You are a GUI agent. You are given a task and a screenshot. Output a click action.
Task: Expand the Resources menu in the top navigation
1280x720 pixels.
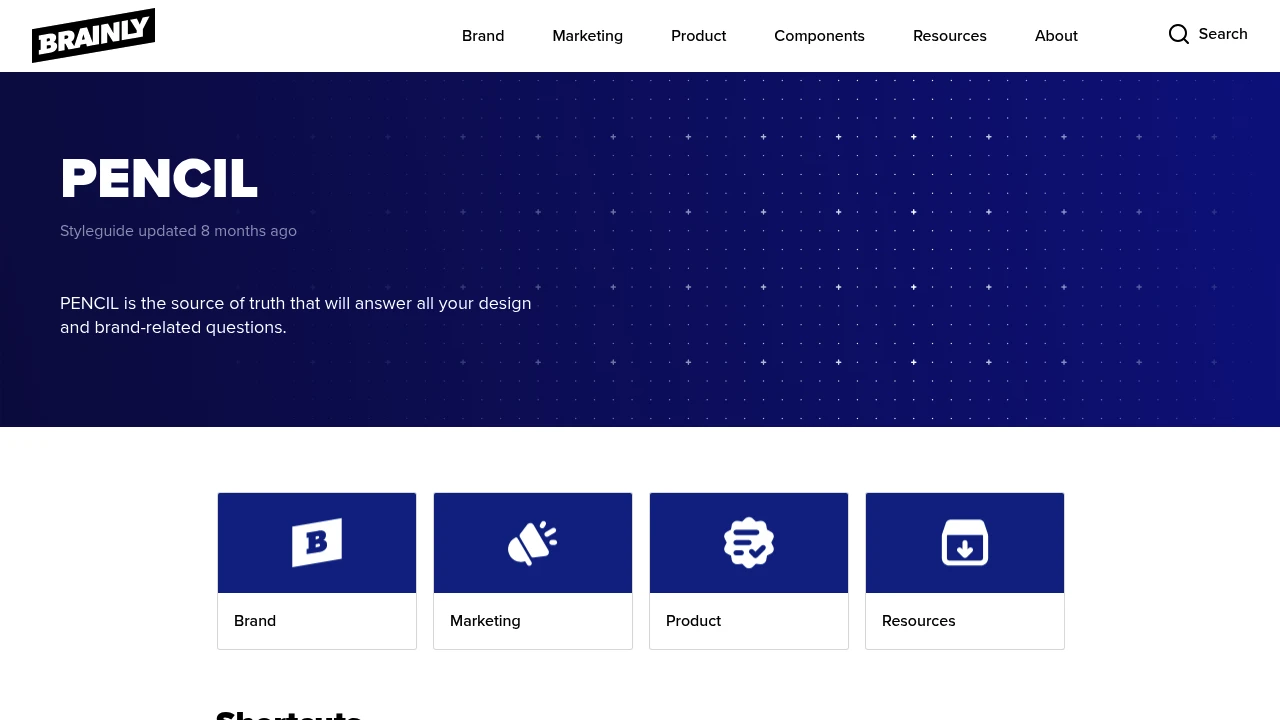[949, 36]
